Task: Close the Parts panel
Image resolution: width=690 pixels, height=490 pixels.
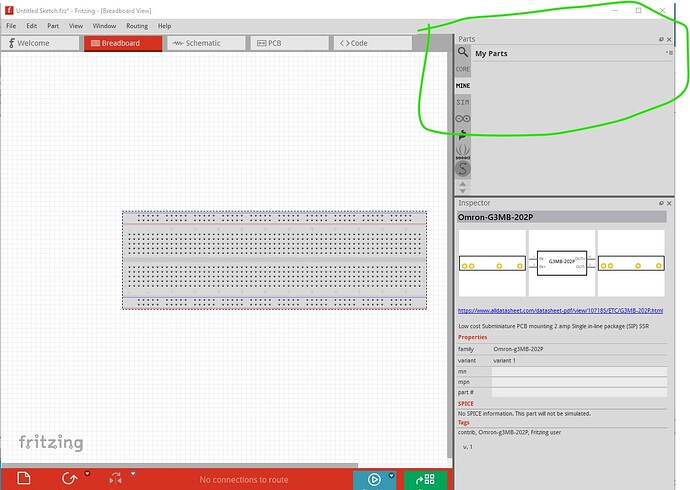Action: click(x=669, y=39)
